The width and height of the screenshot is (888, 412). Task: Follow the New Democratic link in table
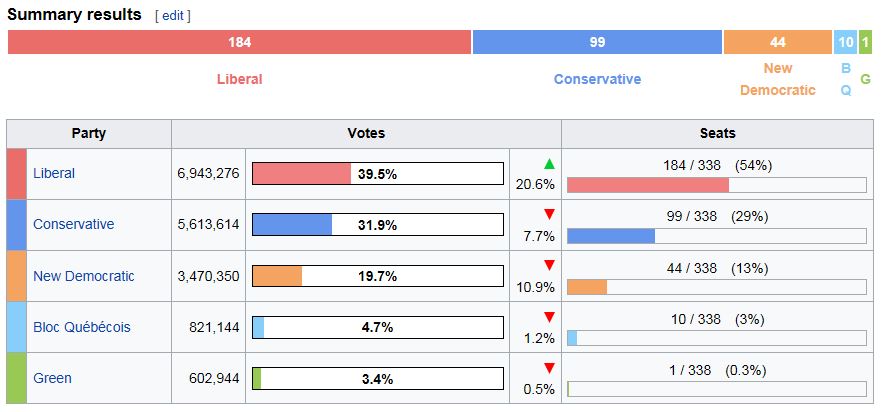[x=83, y=276]
